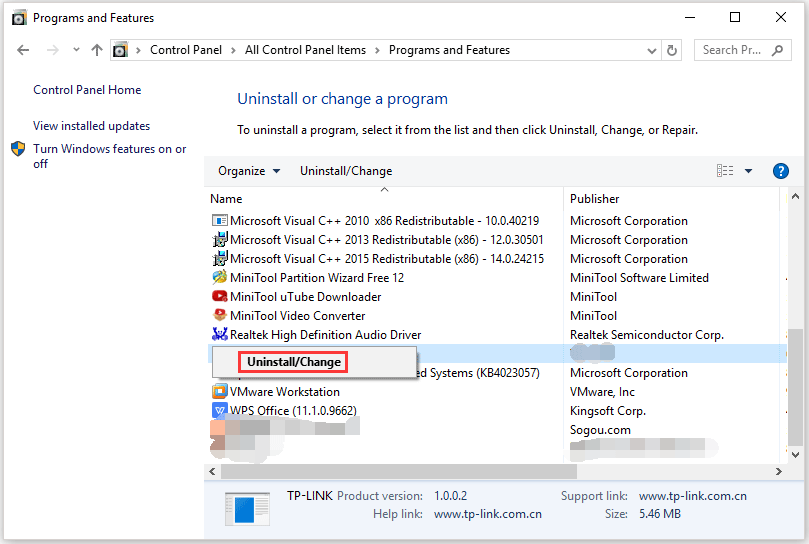Click MiniTool Video Converter icon
809x544 pixels.
click(x=220, y=315)
